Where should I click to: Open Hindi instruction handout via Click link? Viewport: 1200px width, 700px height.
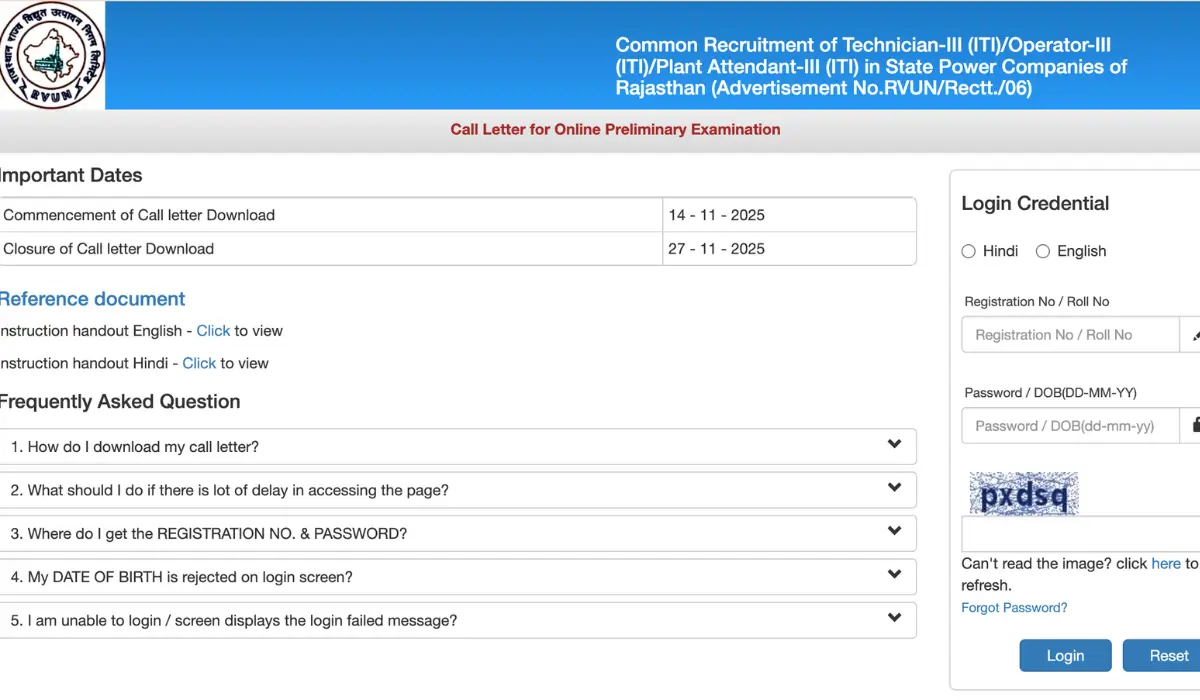(199, 363)
